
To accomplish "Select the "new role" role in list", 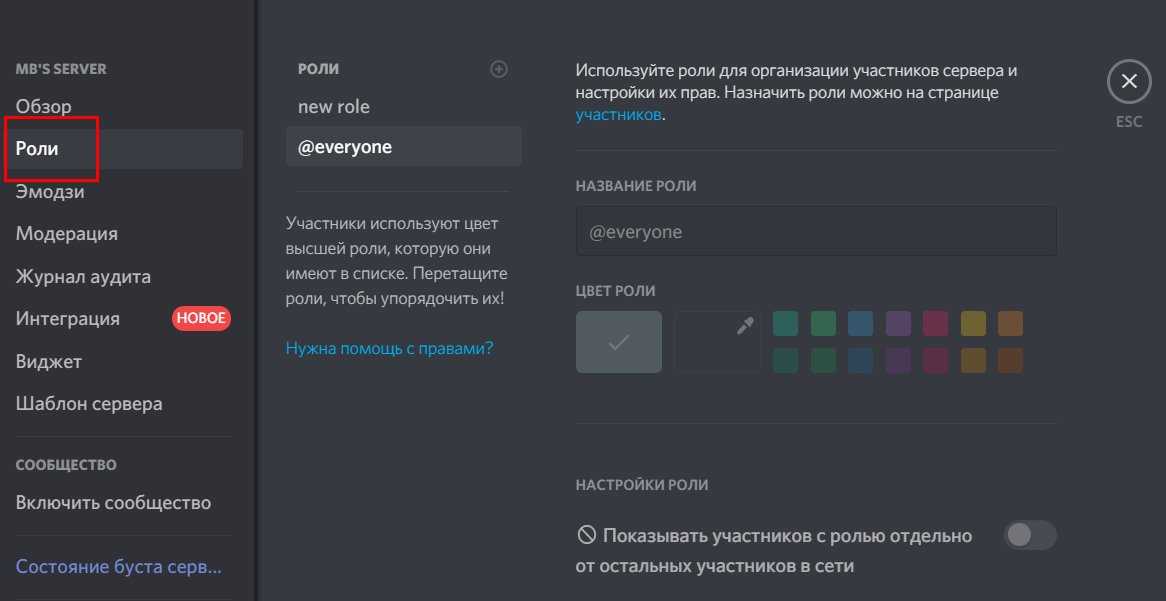I will pyautogui.click(x=334, y=107).
